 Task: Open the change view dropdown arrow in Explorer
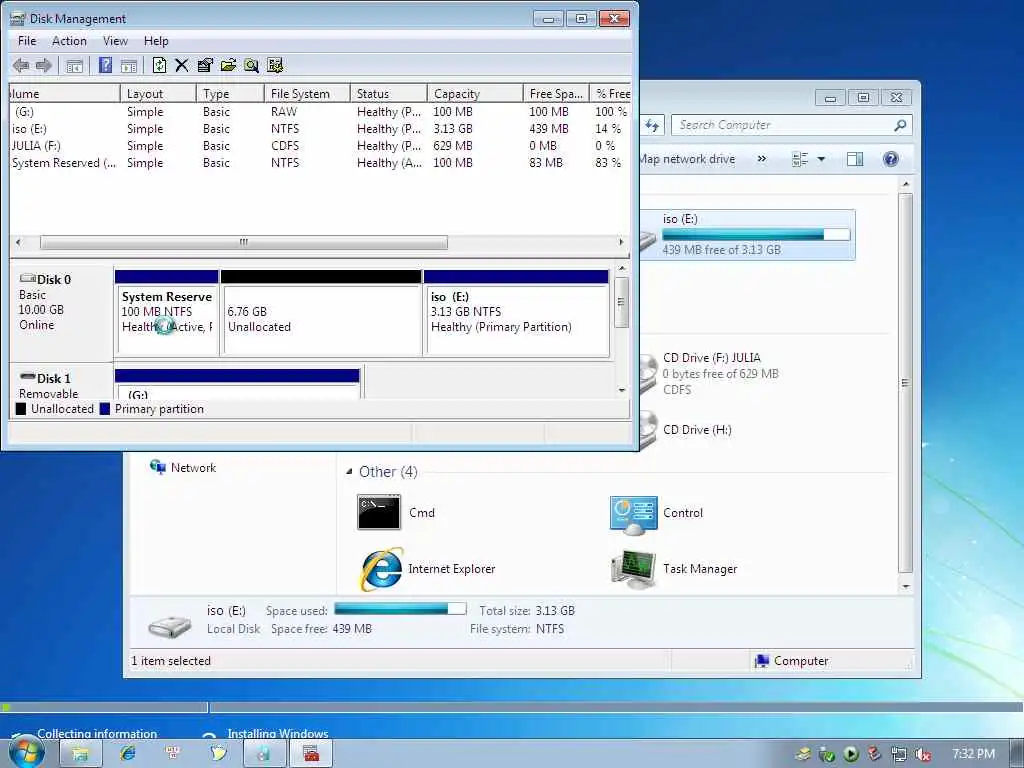coord(822,159)
